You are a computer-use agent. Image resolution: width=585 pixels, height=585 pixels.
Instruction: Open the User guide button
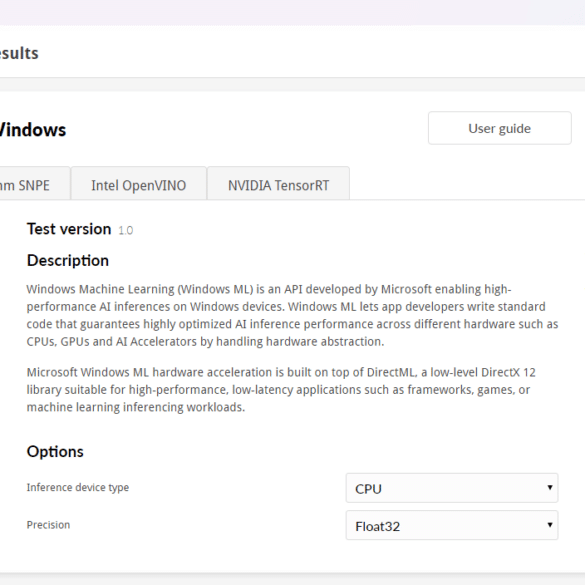coord(500,128)
